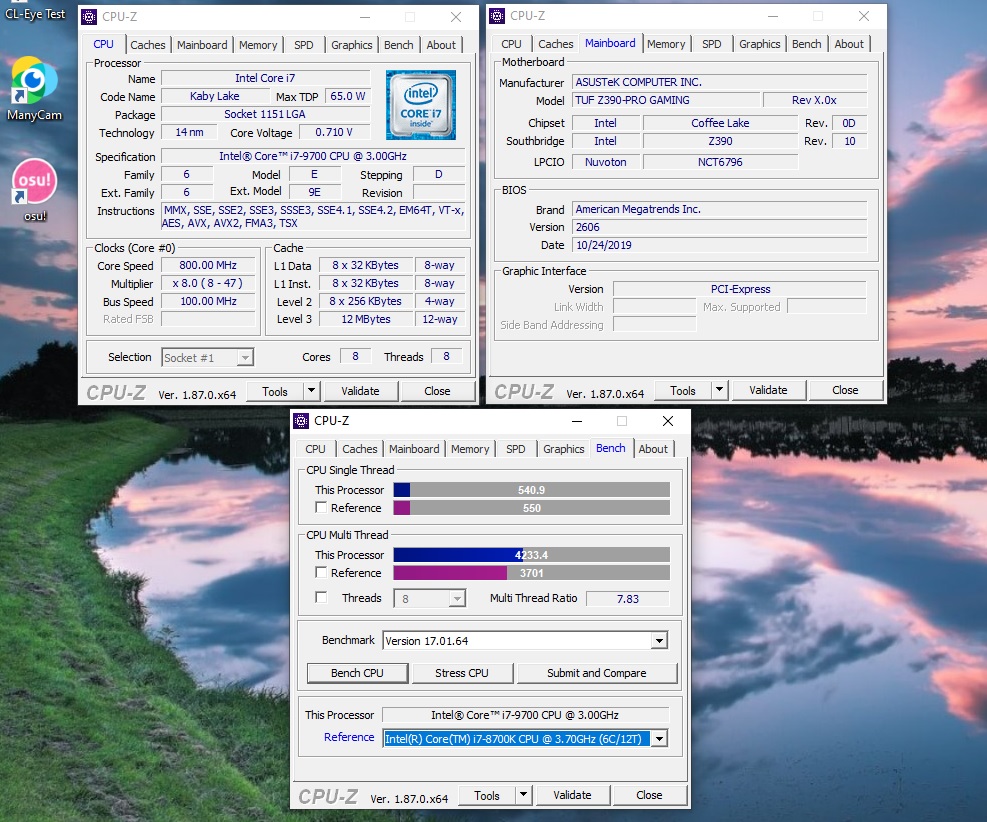Switch to the Caches tab in CPU window
The image size is (987, 822).
pos(148,45)
